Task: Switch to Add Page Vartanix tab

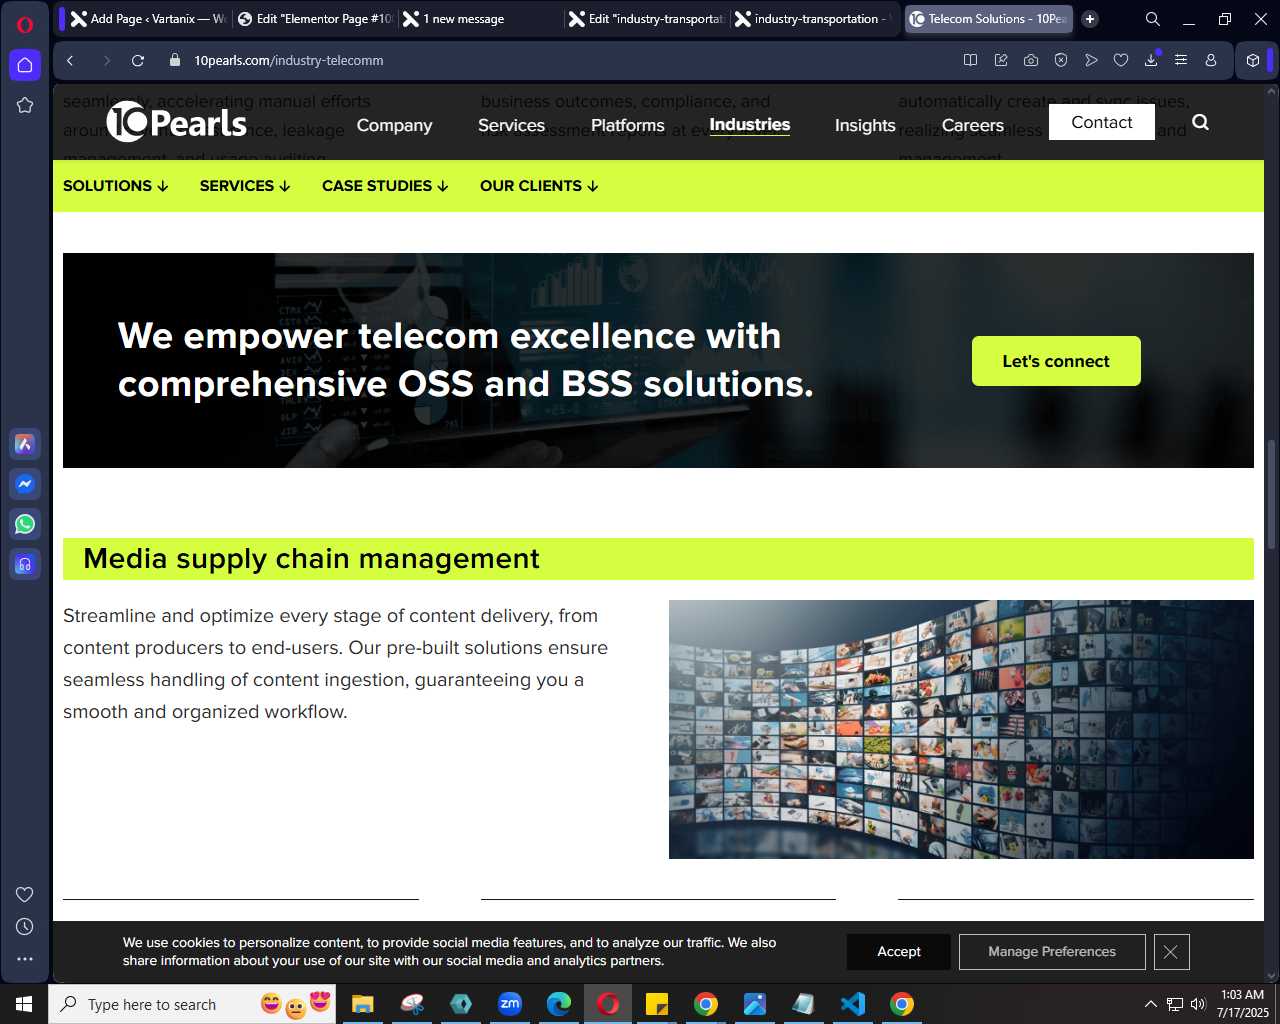Action: (148, 19)
